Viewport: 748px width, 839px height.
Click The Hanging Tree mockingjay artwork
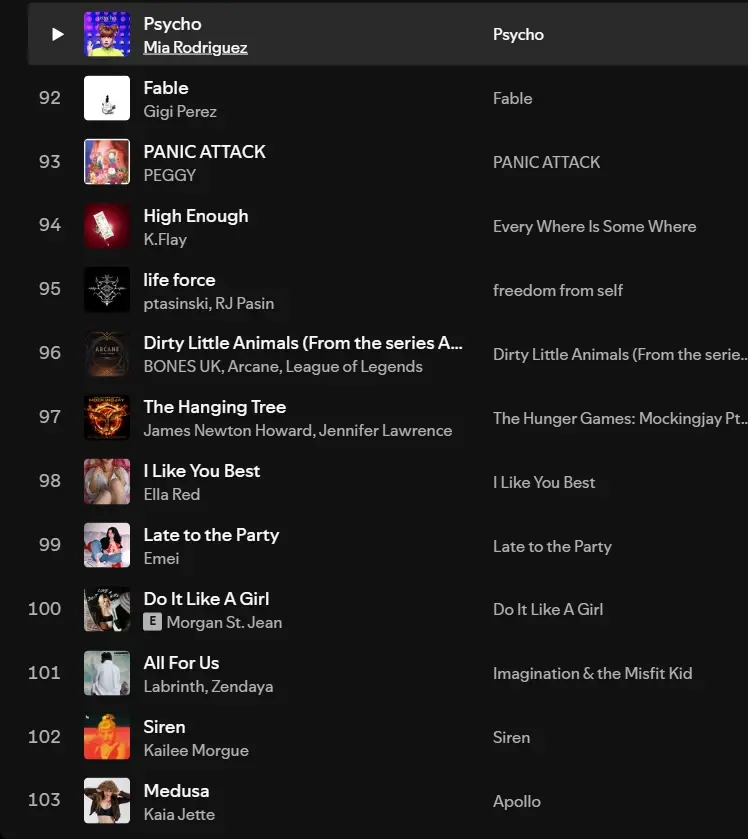[x=107, y=418]
